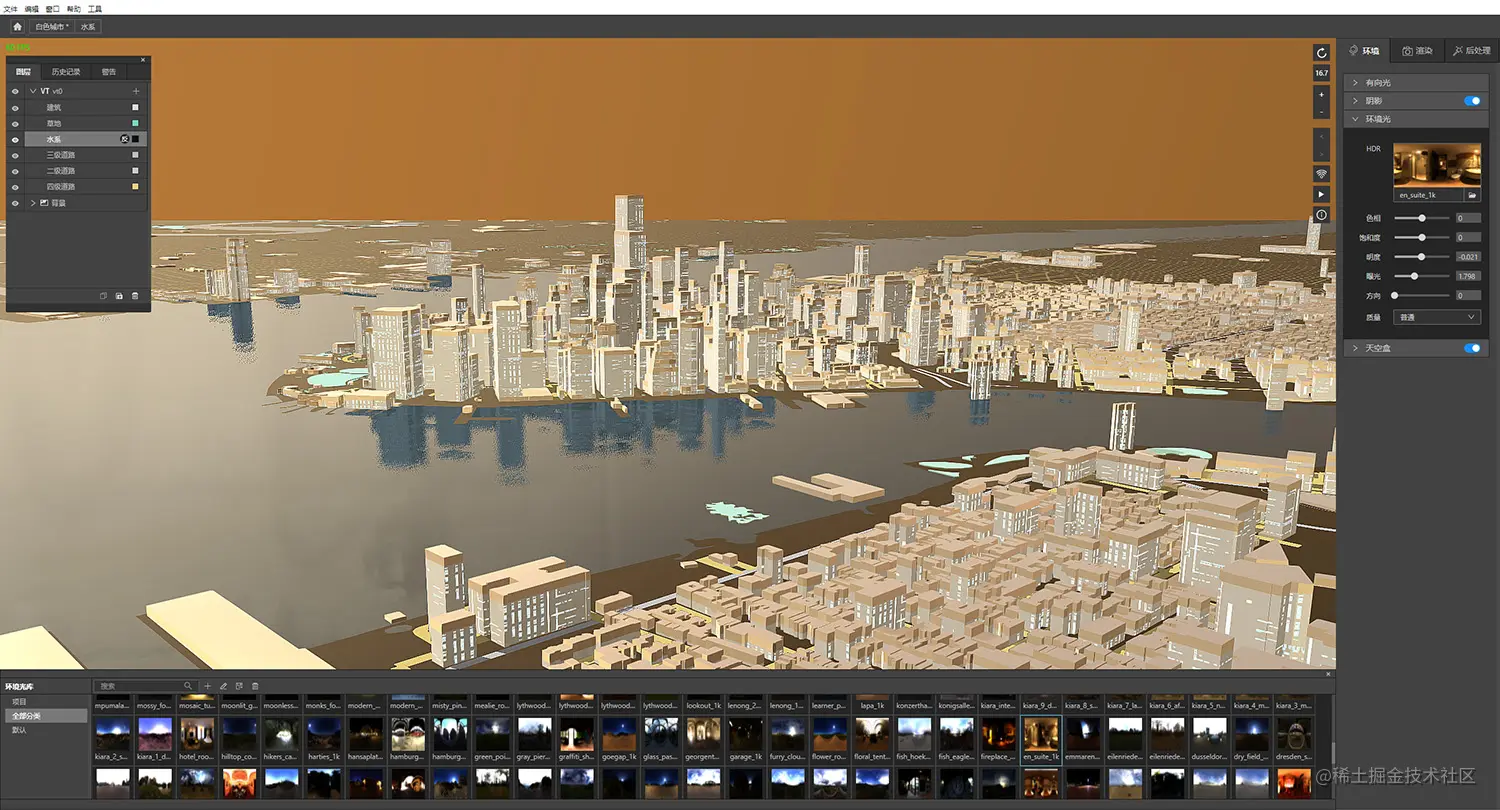Screen dimensions: 1500x810
Task: Click the minus zoom-out viewport button
Action: tap(1321, 112)
